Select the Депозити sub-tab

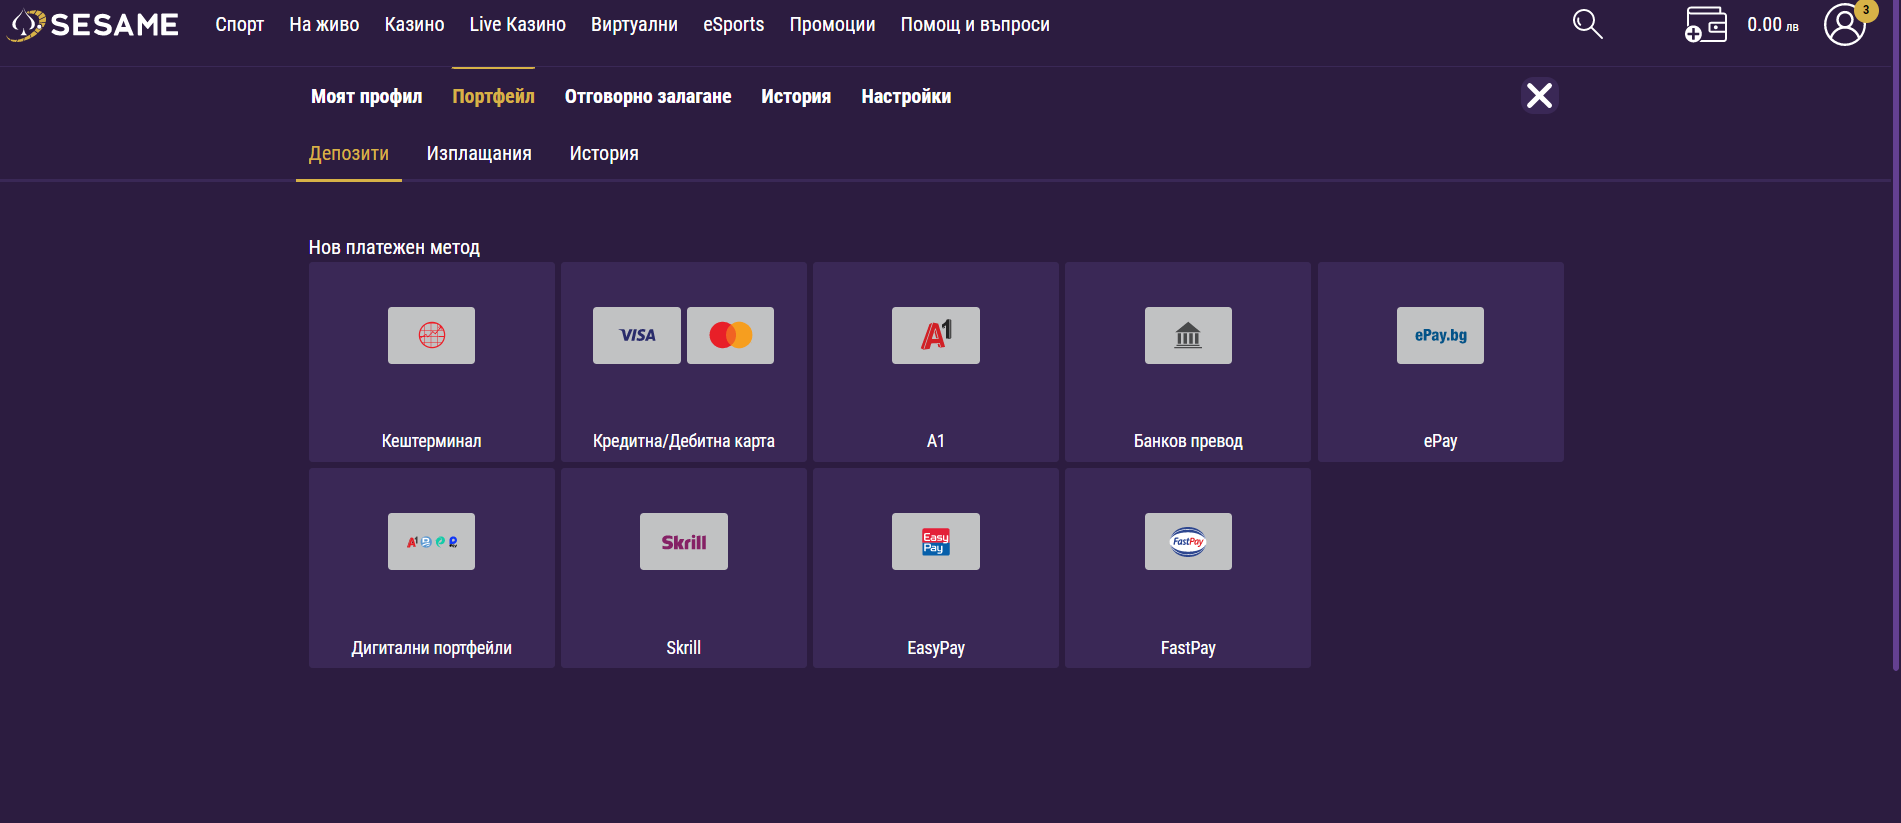click(349, 153)
